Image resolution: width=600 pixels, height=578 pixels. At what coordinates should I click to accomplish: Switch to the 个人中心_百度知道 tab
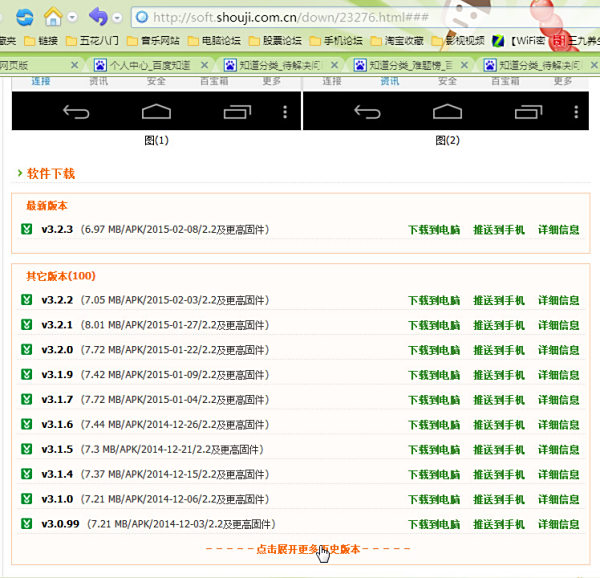point(150,65)
